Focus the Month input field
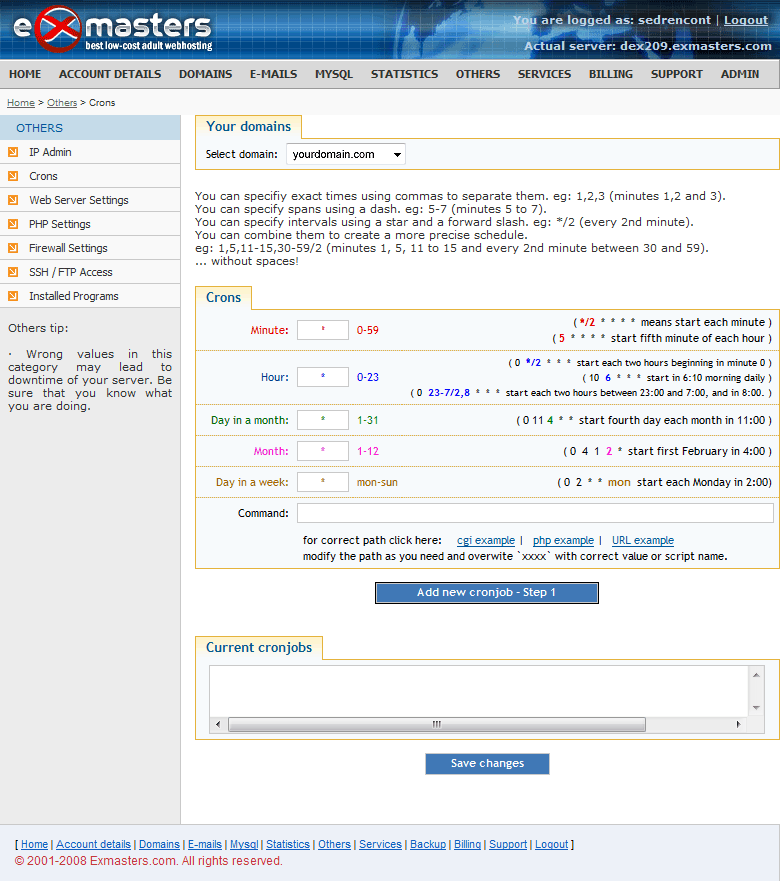The height and width of the screenshot is (881, 780). (x=323, y=451)
